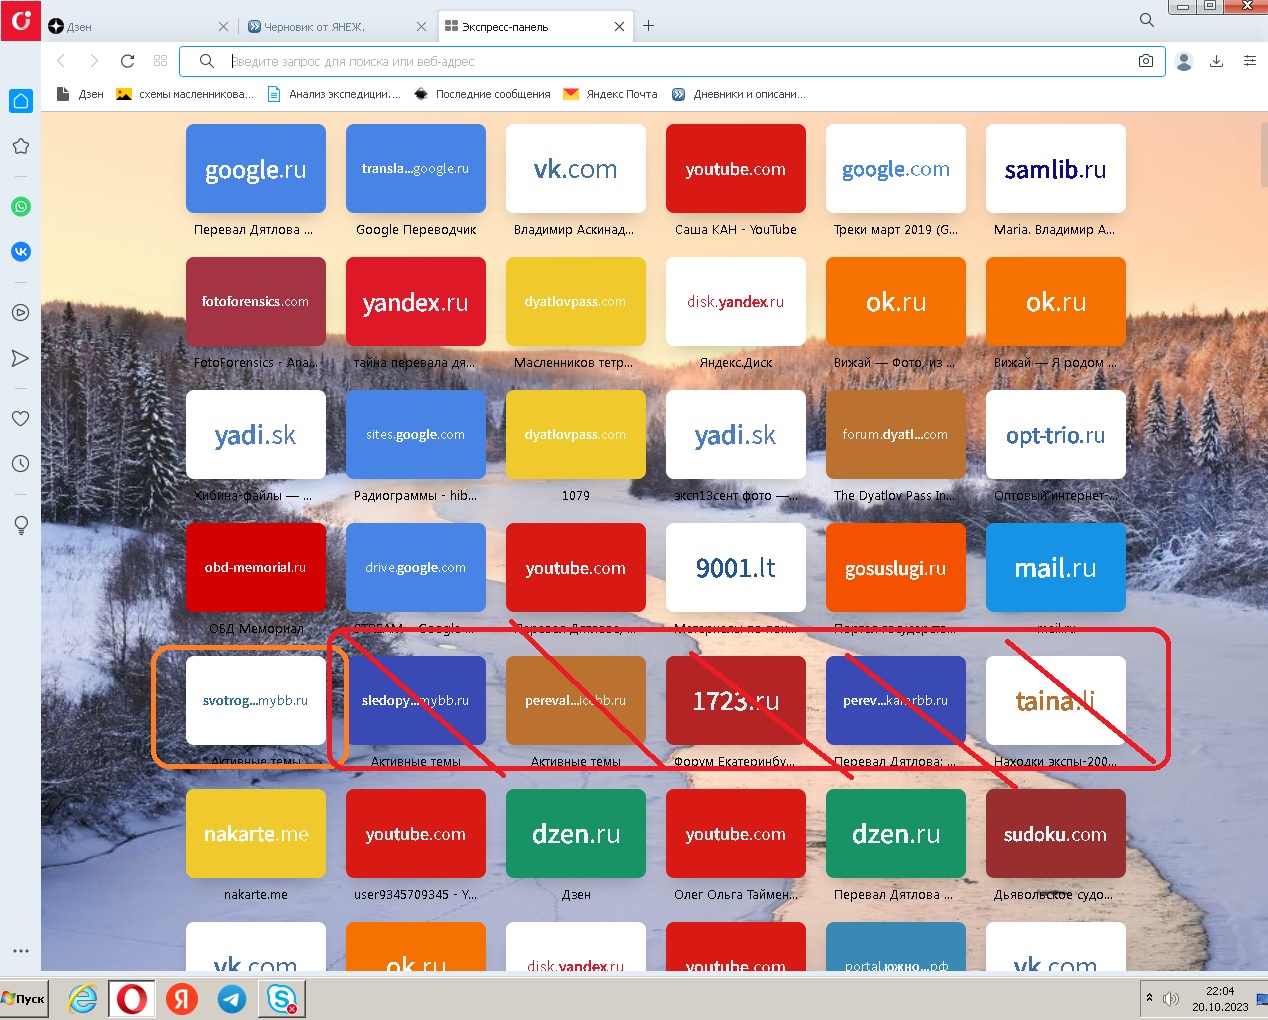This screenshot has width=1268, height=1020.
Task: Take a snapshot with the camera icon
Action: [x=1146, y=61]
